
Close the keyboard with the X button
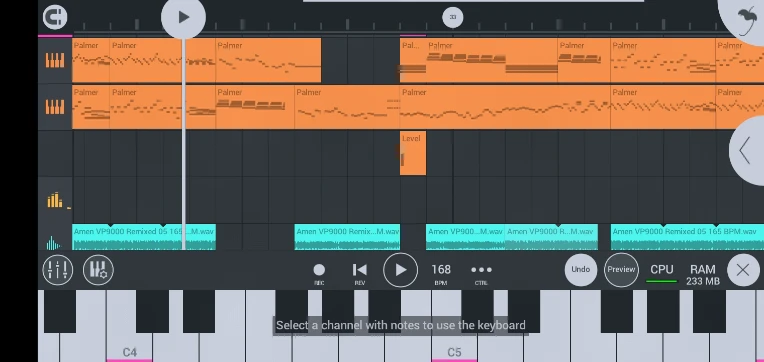743,270
